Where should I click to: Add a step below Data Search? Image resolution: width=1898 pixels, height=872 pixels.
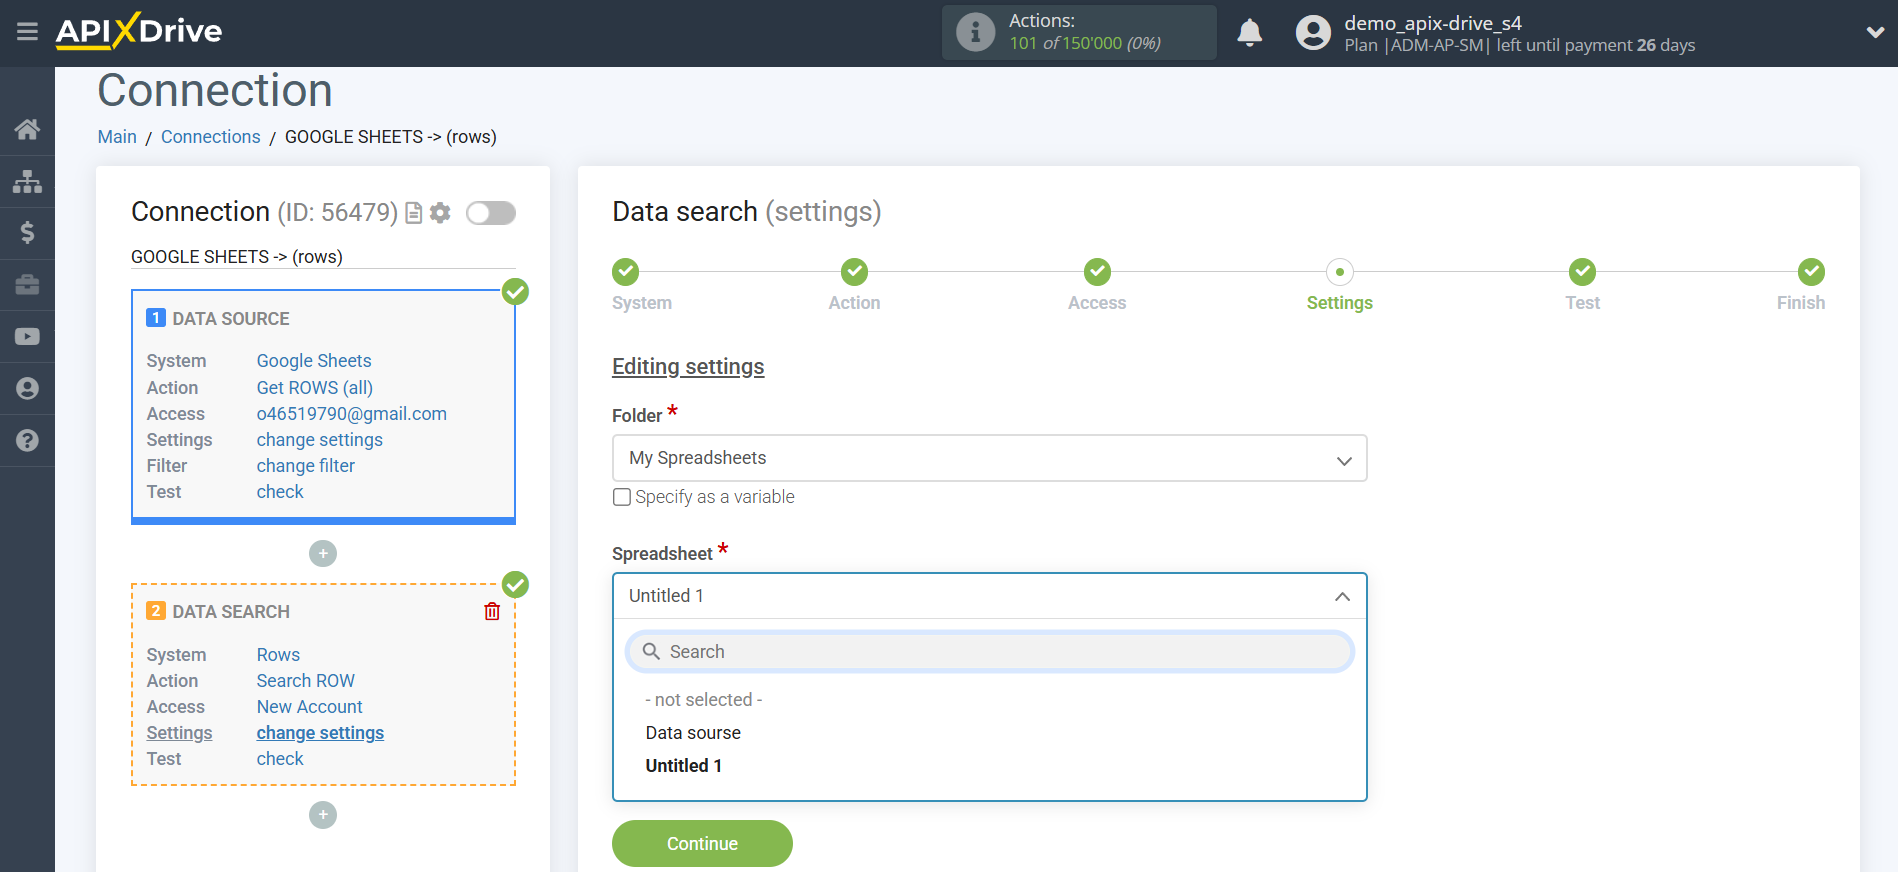(323, 815)
